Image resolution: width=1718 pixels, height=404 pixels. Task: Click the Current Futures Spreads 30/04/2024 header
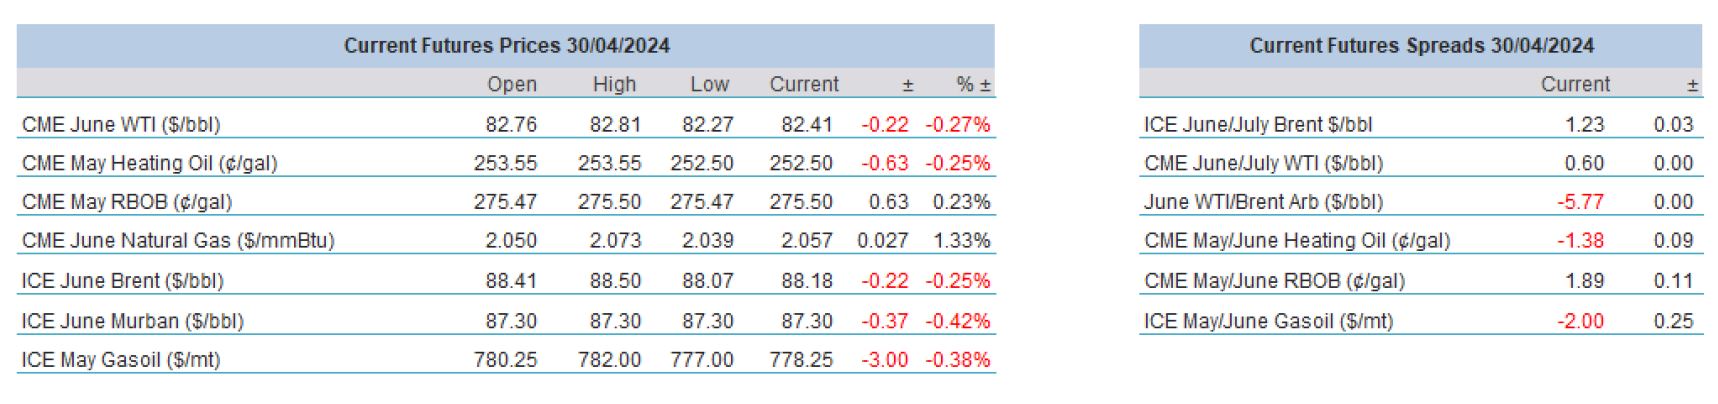click(1421, 46)
